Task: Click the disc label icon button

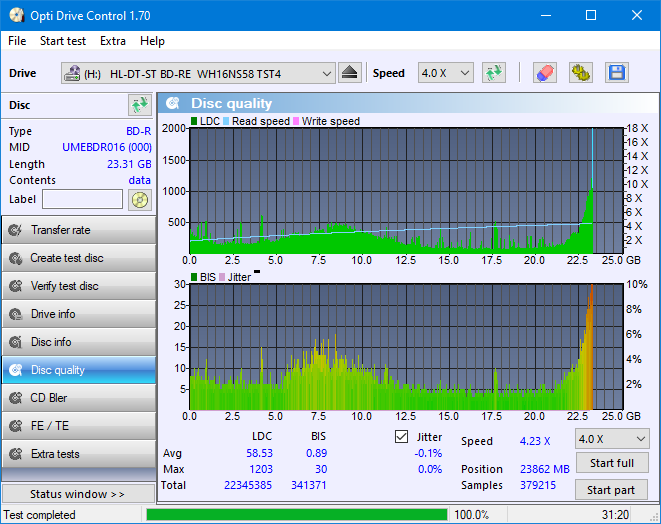Action: click(140, 199)
